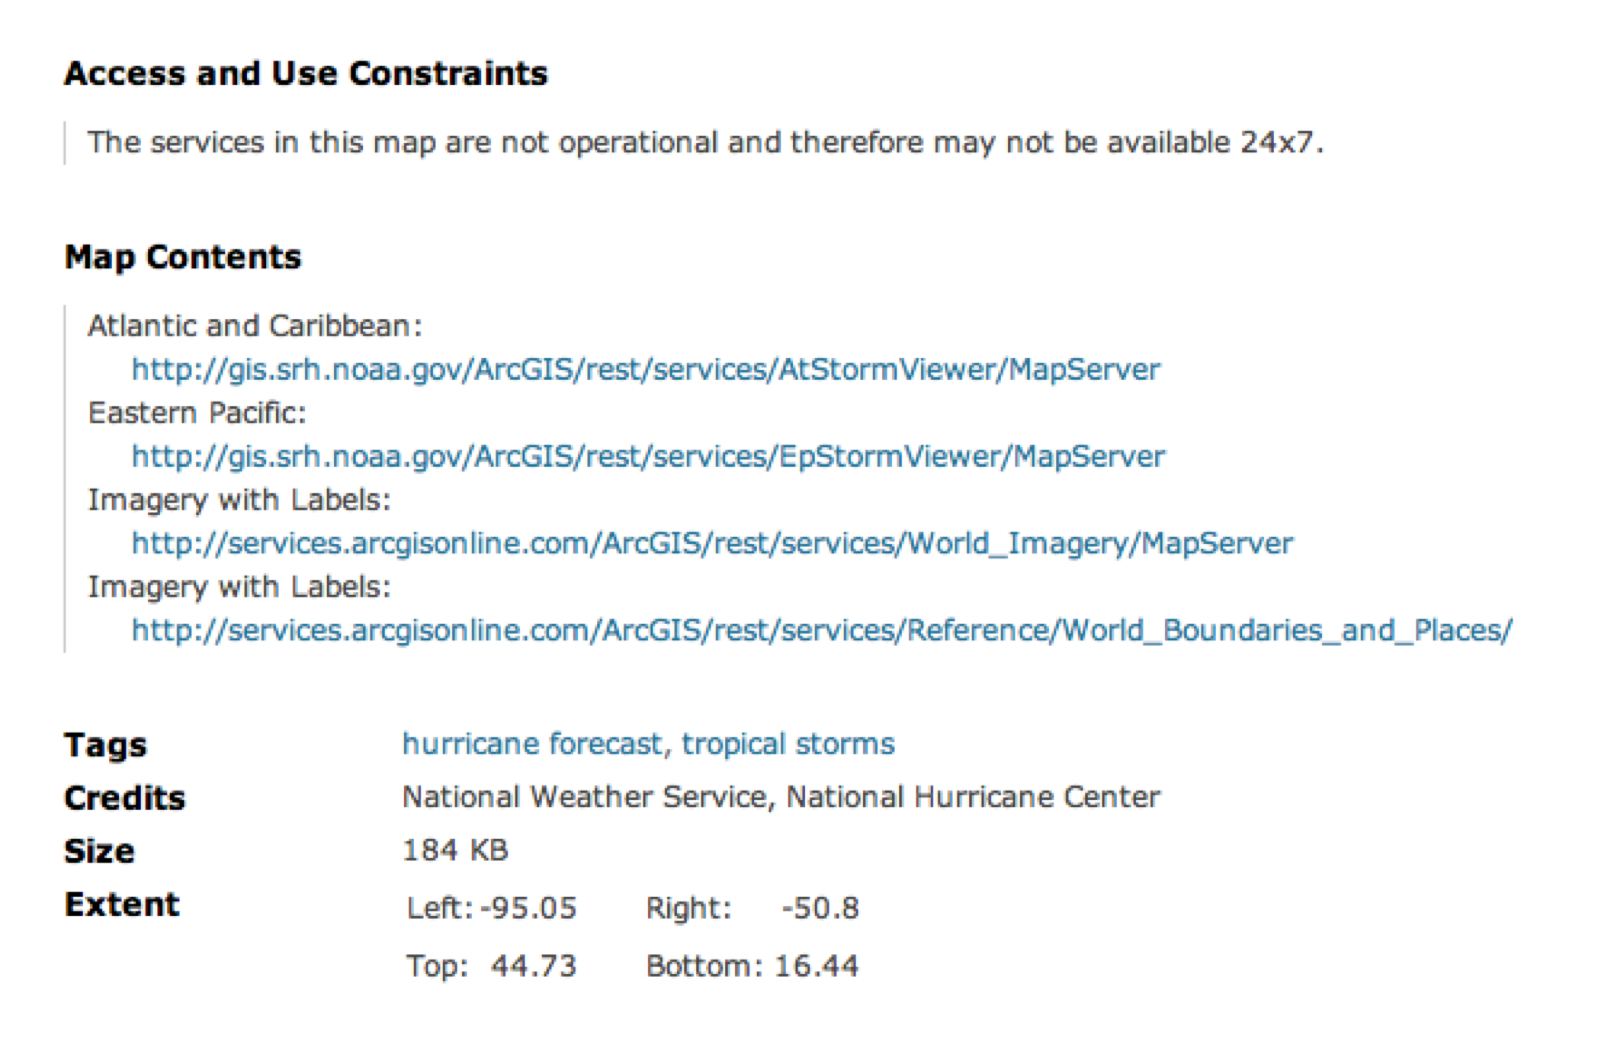Click the Right extent value -50.8
Screen dimensions: 1608x1045
[820, 908]
